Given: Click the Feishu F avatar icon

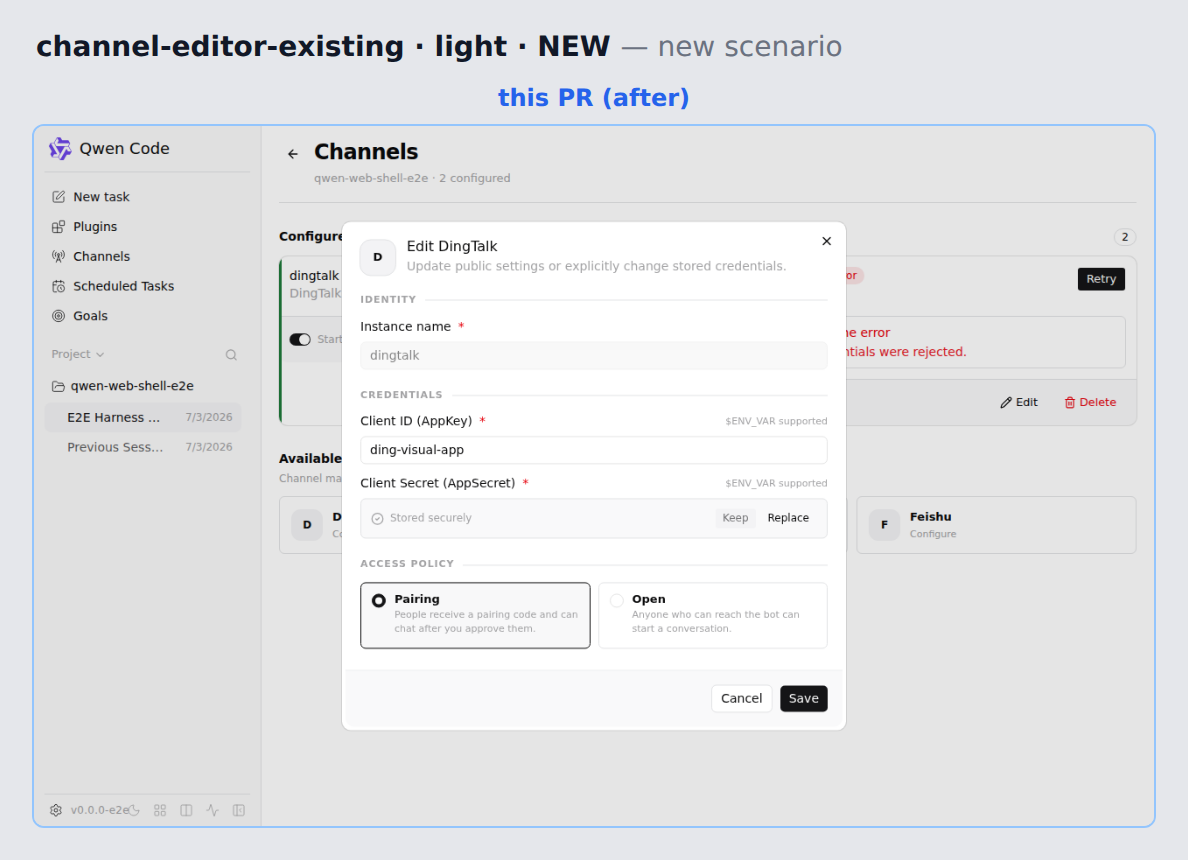Looking at the screenshot, I should (x=884, y=525).
